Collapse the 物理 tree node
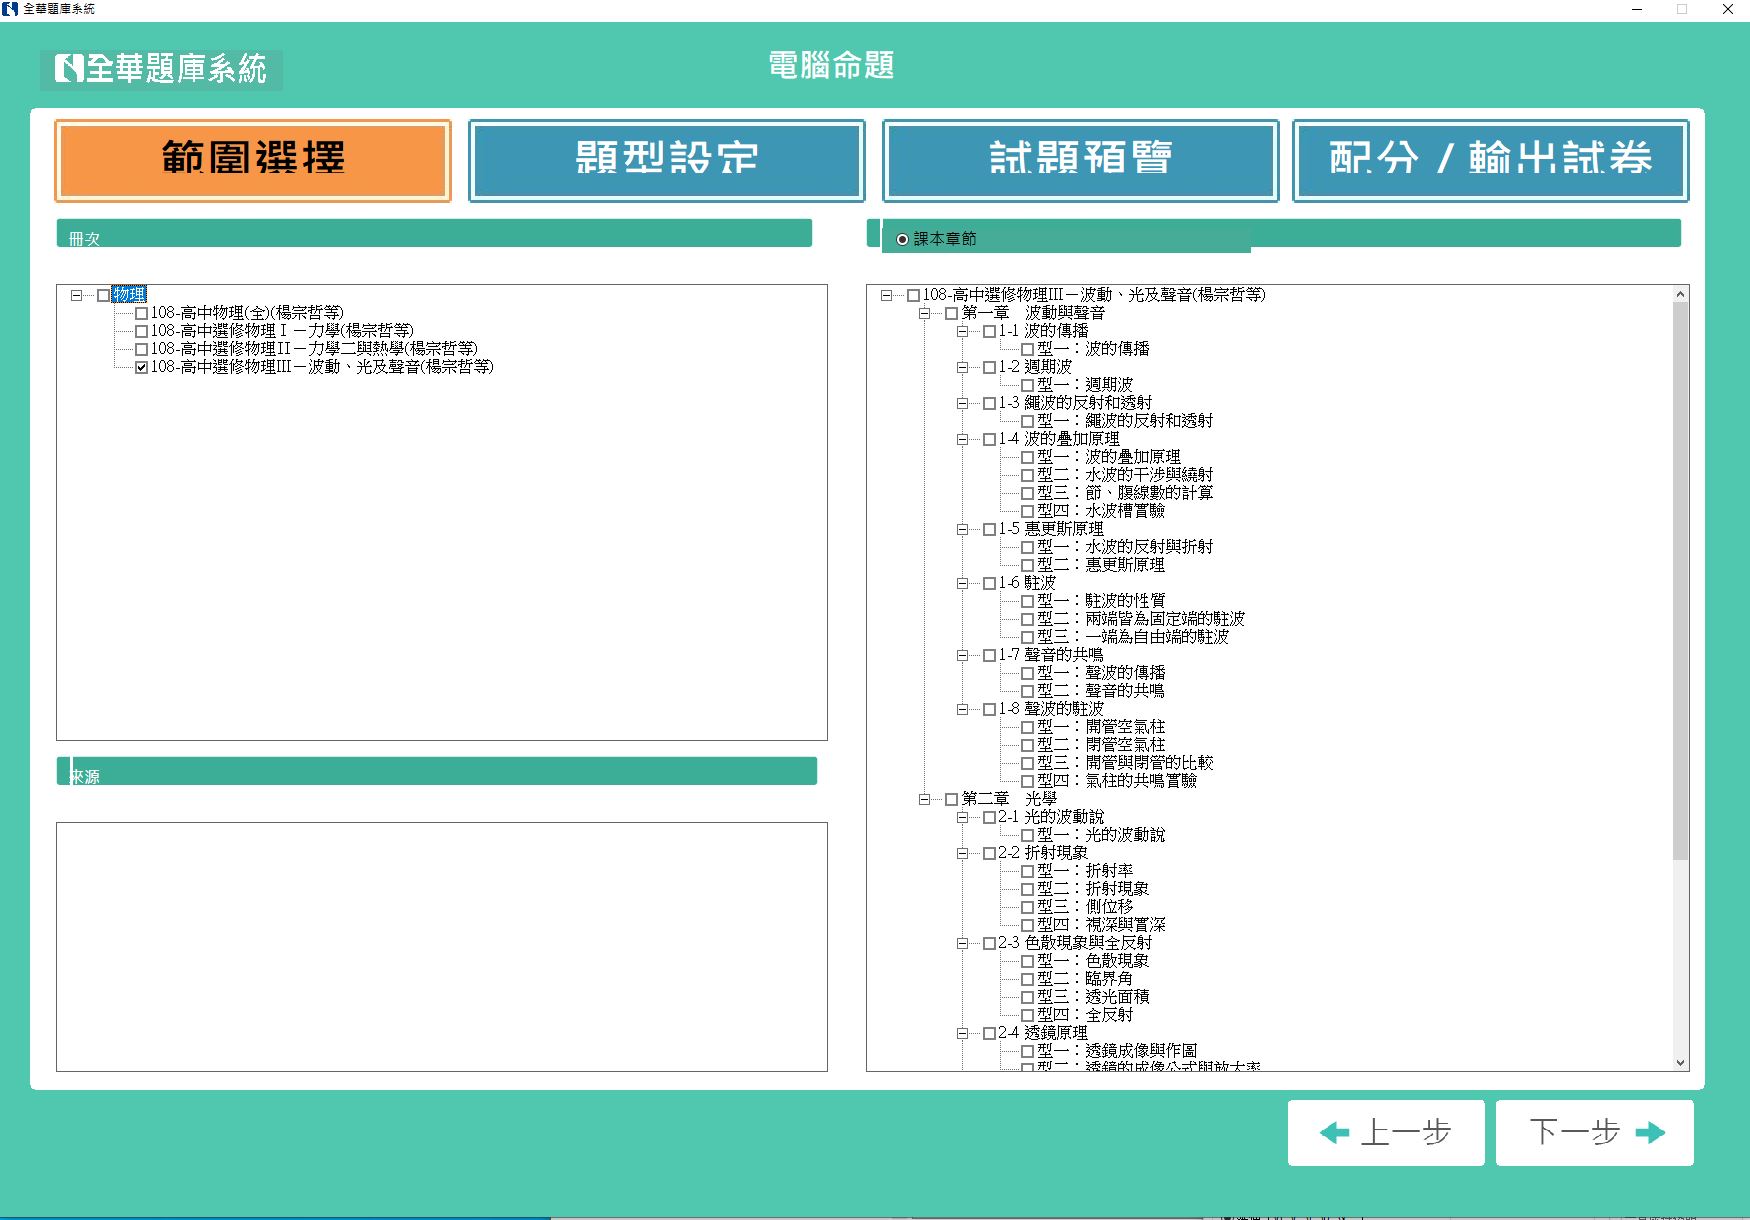 click(x=76, y=295)
